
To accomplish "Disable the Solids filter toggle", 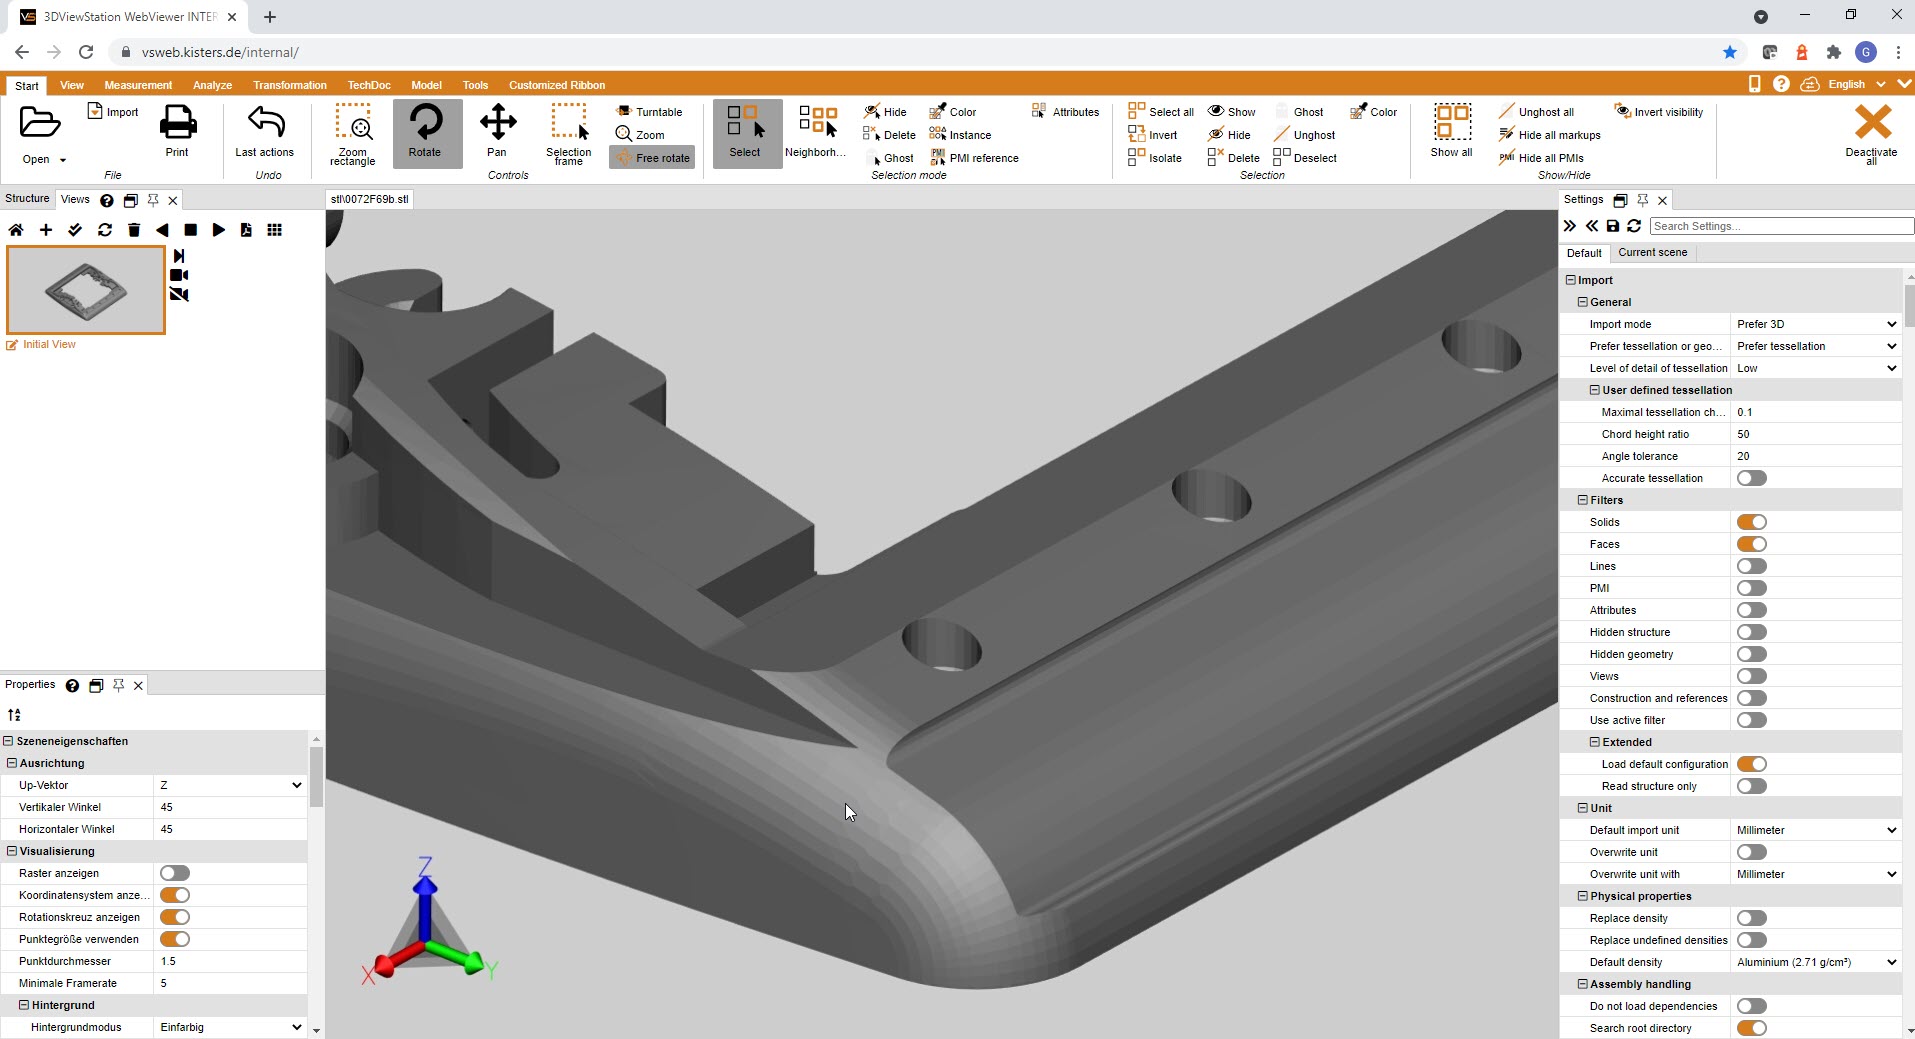I will point(1752,522).
